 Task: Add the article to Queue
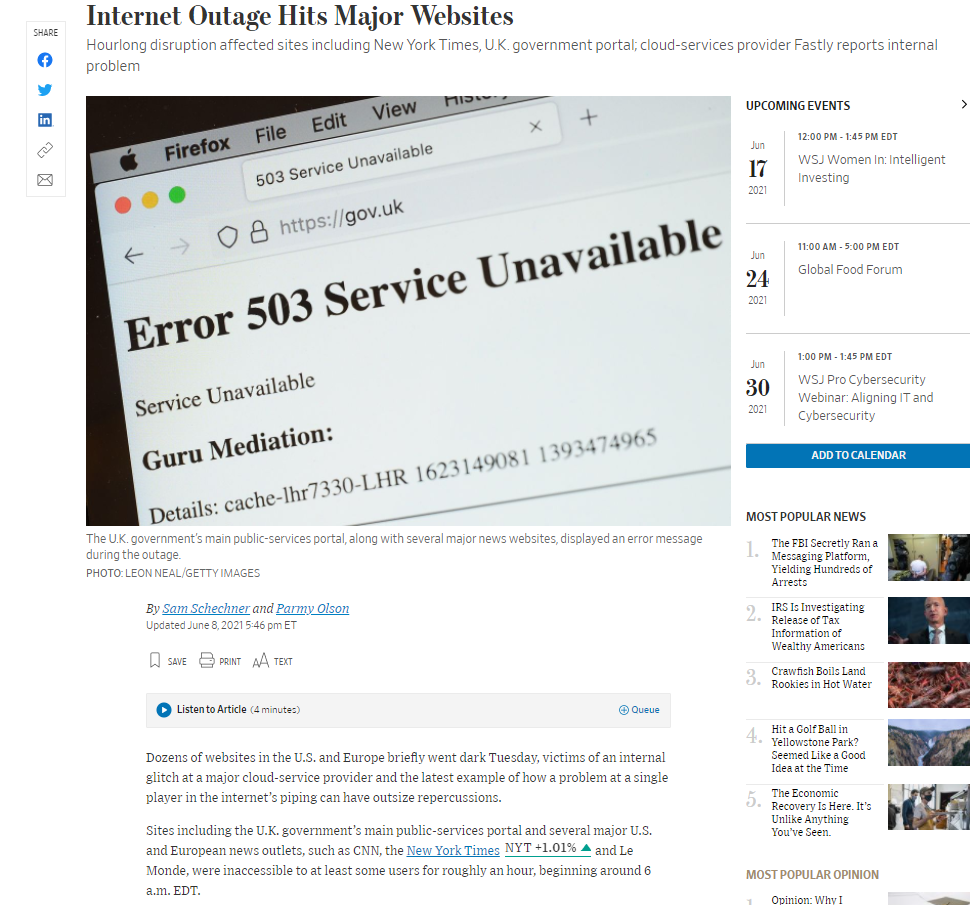(x=639, y=709)
